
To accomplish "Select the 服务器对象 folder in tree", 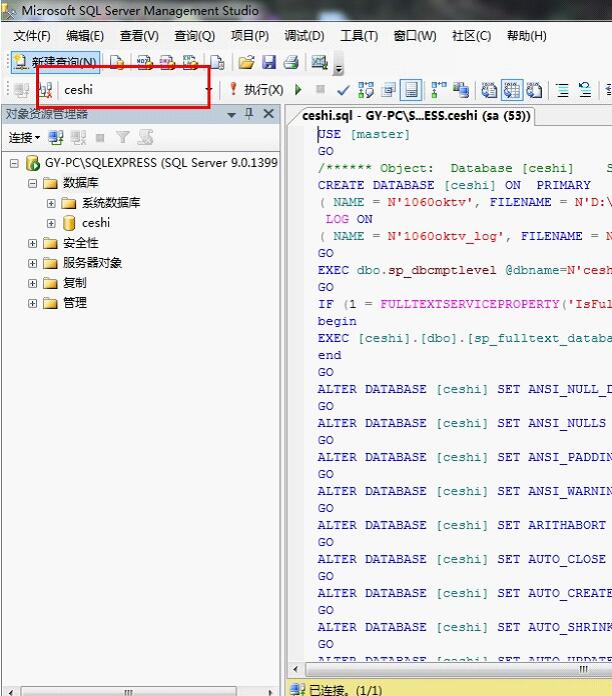I will [92, 263].
